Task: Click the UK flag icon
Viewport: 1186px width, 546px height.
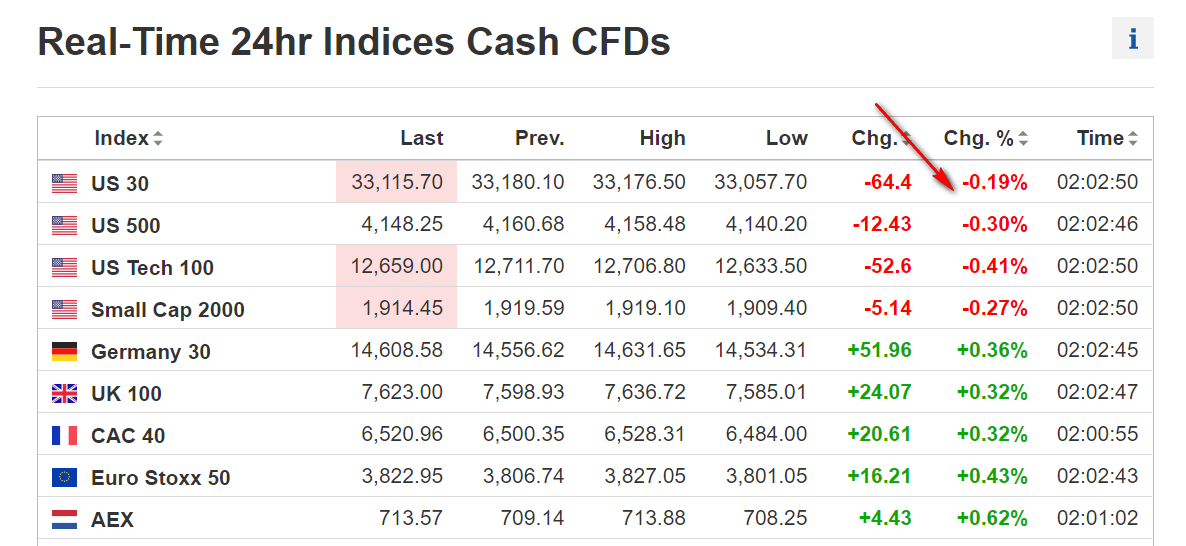Action: click(65, 393)
